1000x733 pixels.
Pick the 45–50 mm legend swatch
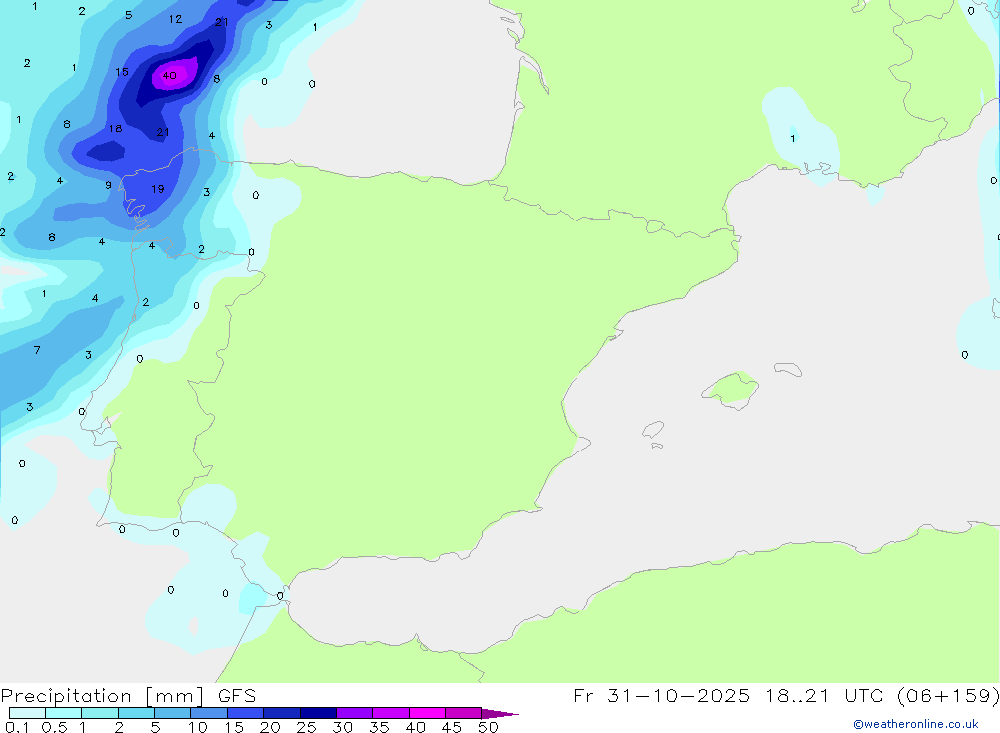[464, 713]
